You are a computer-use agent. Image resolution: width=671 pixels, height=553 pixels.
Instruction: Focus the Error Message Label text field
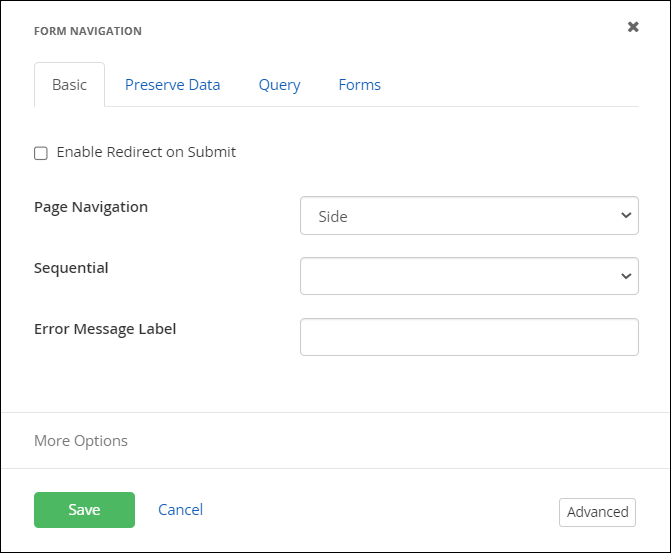468,337
